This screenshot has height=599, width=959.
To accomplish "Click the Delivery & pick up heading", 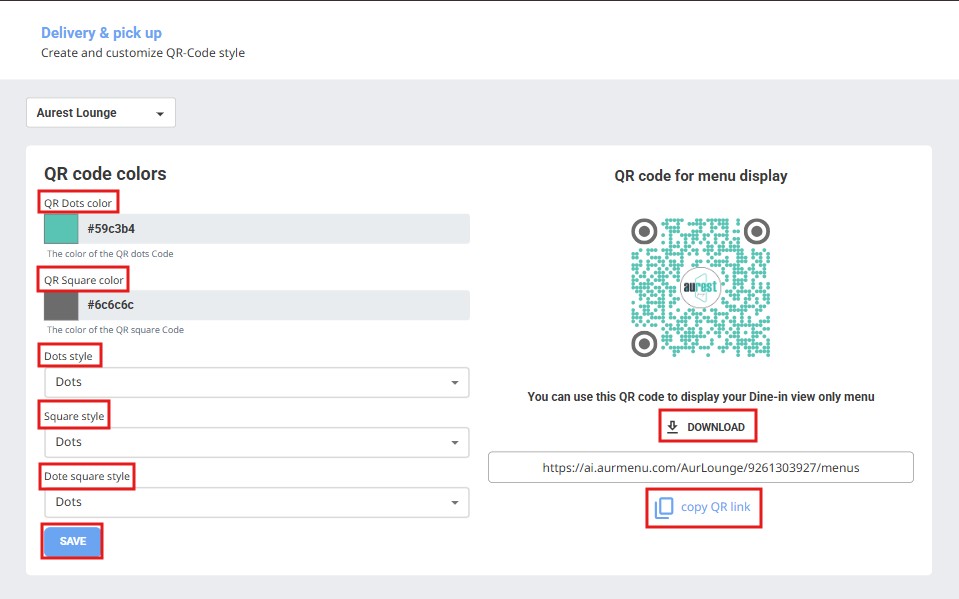I will tap(101, 33).
